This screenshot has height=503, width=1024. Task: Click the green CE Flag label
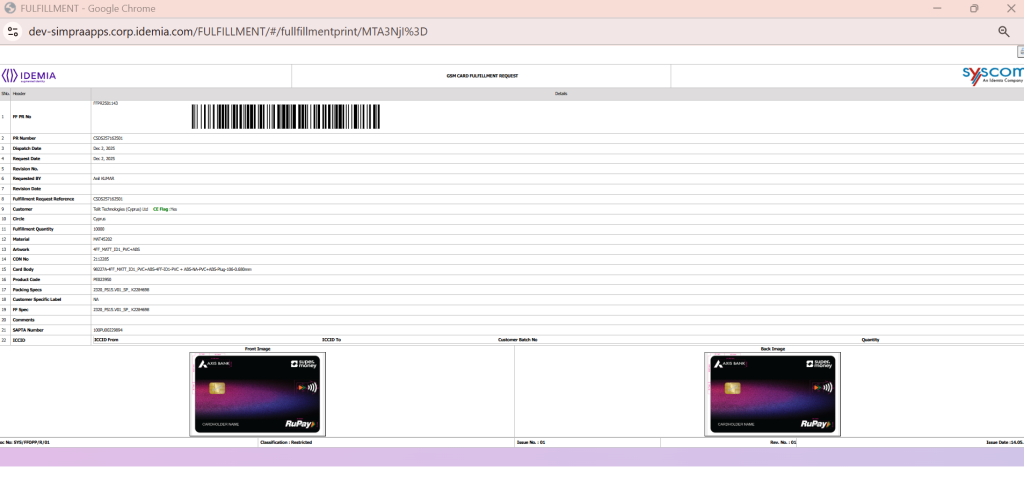pos(161,209)
